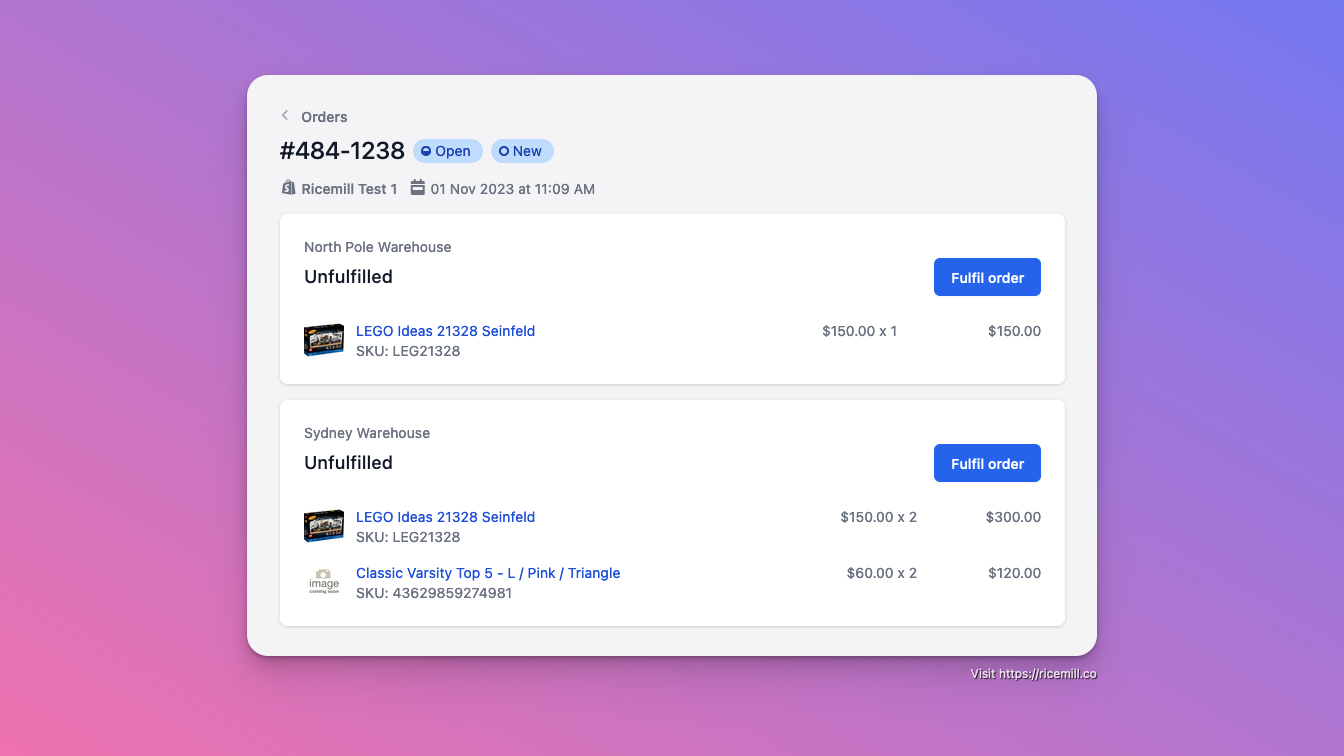Fulfil the North Pole Warehouse order
Image resolution: width=1344 pixels, height=756 pixels.
pyautogui.click(x=987, y=277)
